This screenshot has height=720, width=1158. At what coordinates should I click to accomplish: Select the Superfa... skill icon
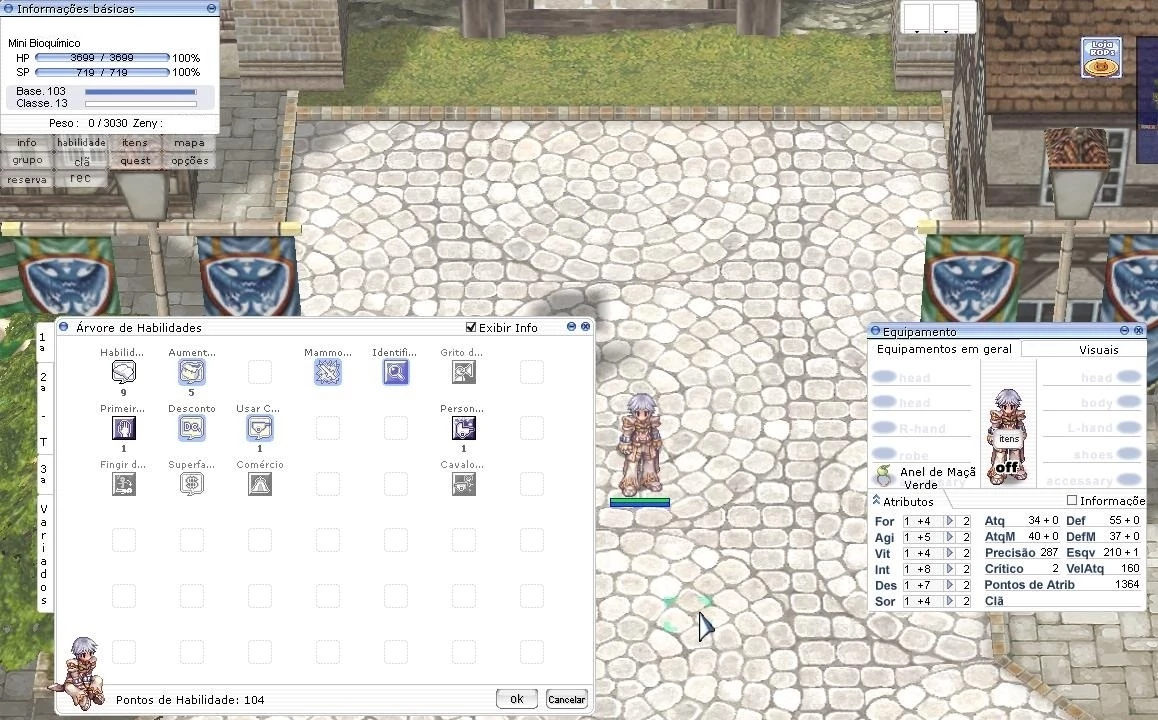click(x=191, y=484)
